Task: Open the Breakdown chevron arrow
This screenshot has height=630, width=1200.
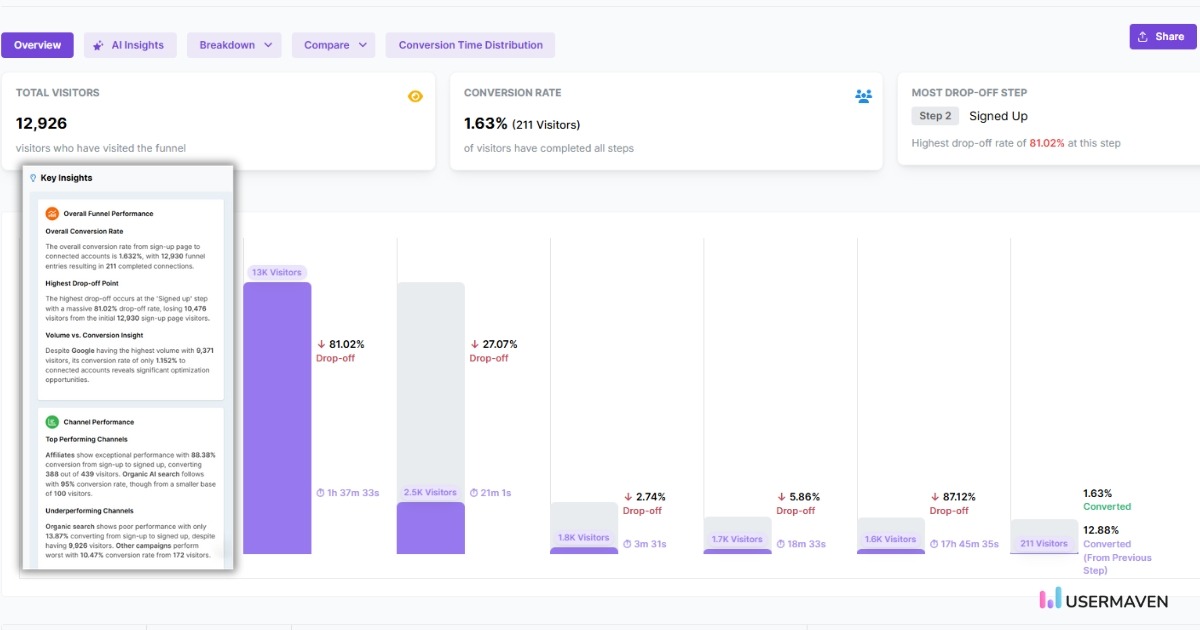Action: tap(267, 44)
